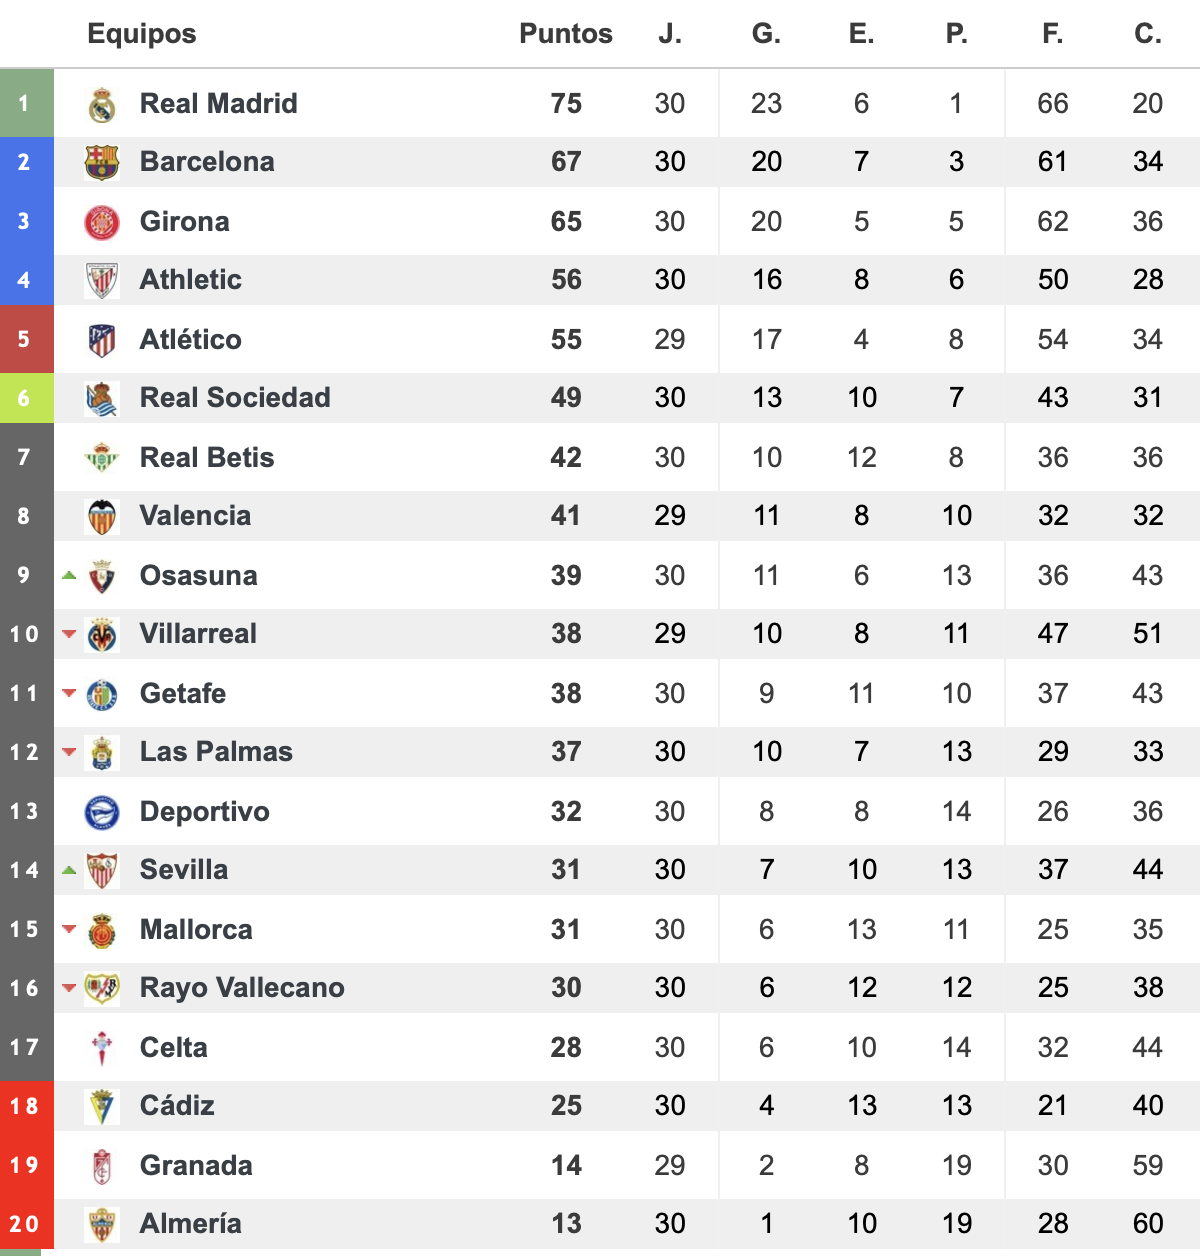
Task: Click Getafe's red down arrow
Action: click(x=69, y=693)
